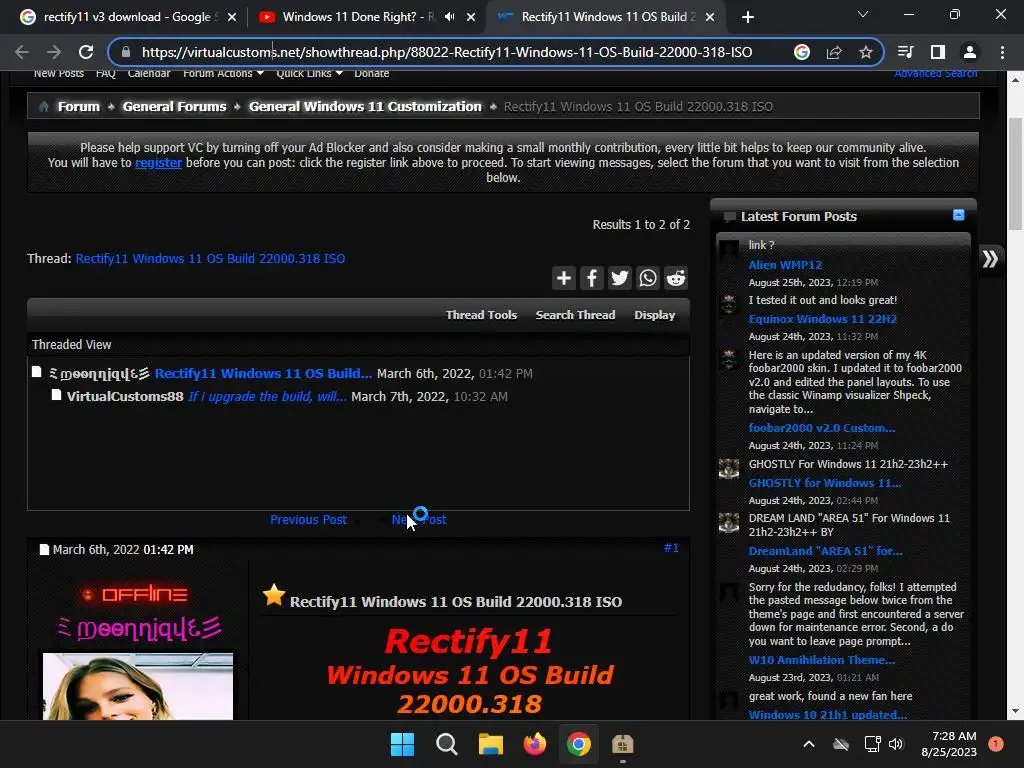1024x768 pixels.
Task: Go back with the browser back arrow
Action: [x=22, y=52]
